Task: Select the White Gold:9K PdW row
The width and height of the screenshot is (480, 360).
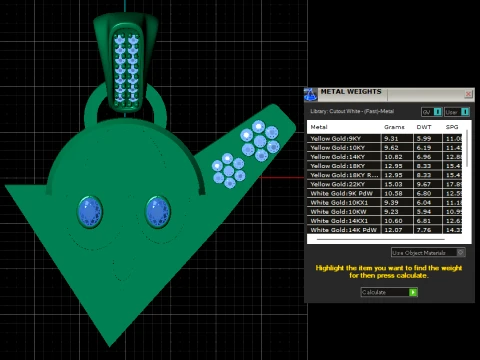Action: coord(385,193)
